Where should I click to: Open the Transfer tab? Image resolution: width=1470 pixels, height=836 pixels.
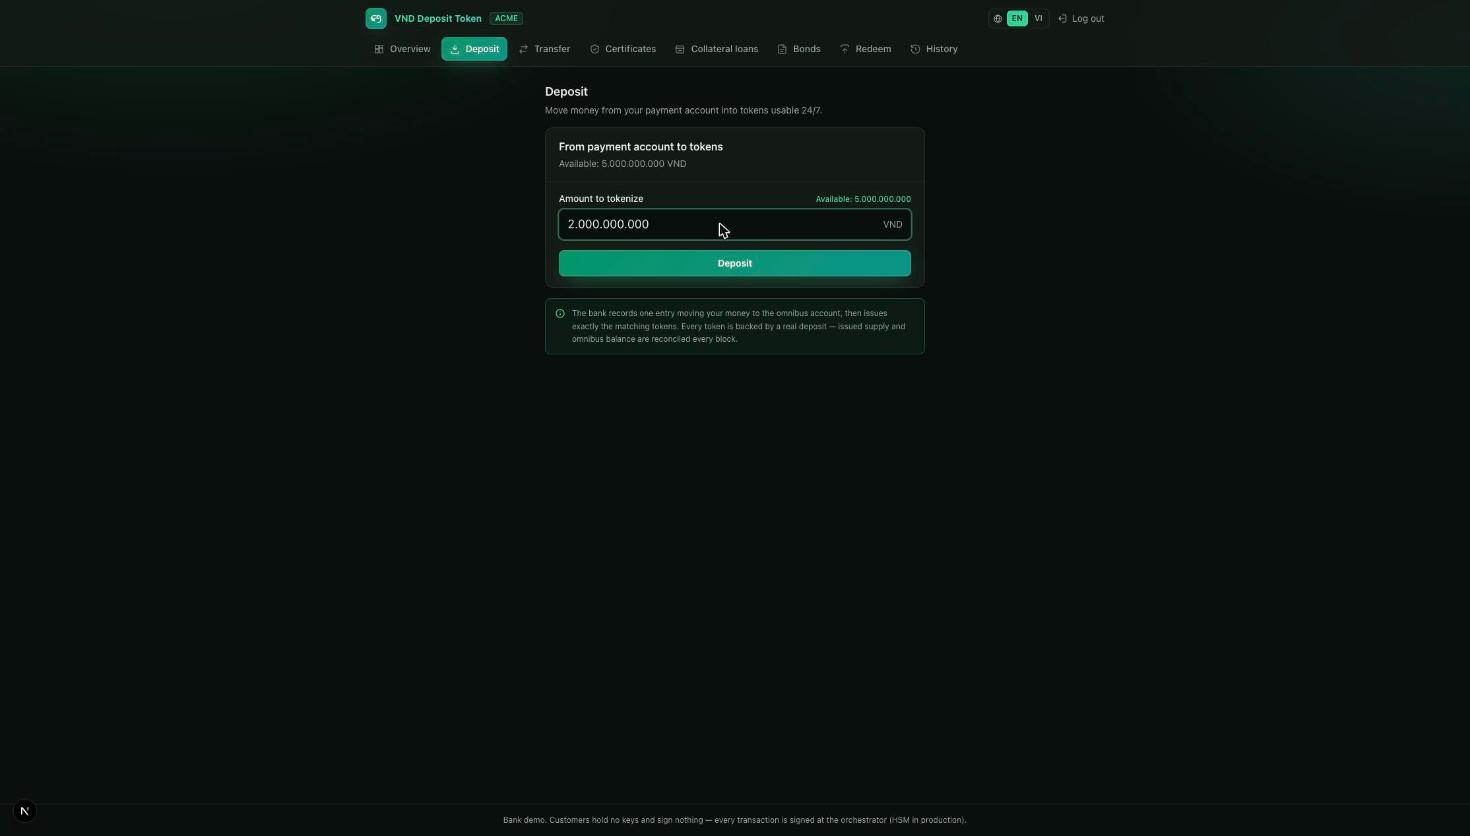545,49
